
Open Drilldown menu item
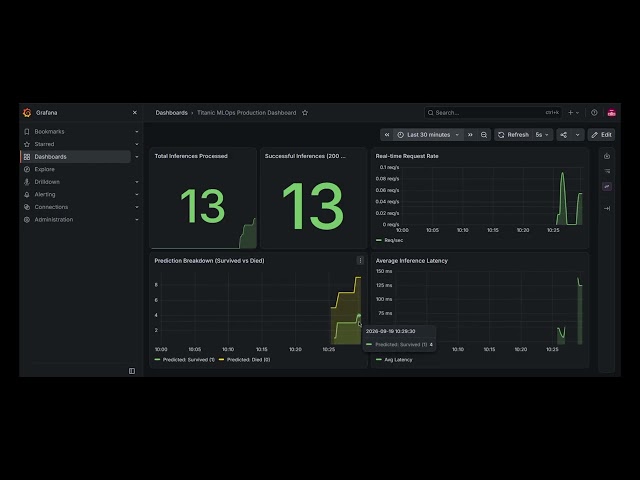point(47,182)
